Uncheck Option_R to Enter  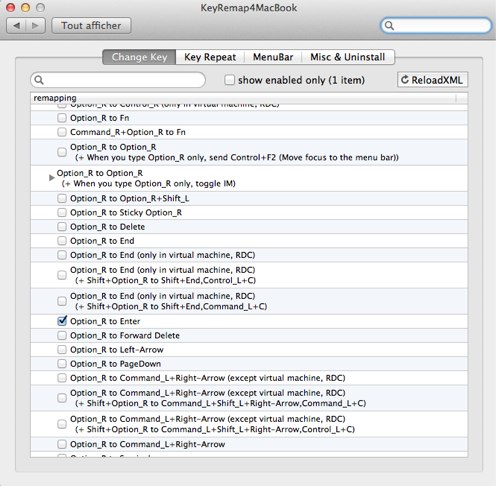coord(62,321)
